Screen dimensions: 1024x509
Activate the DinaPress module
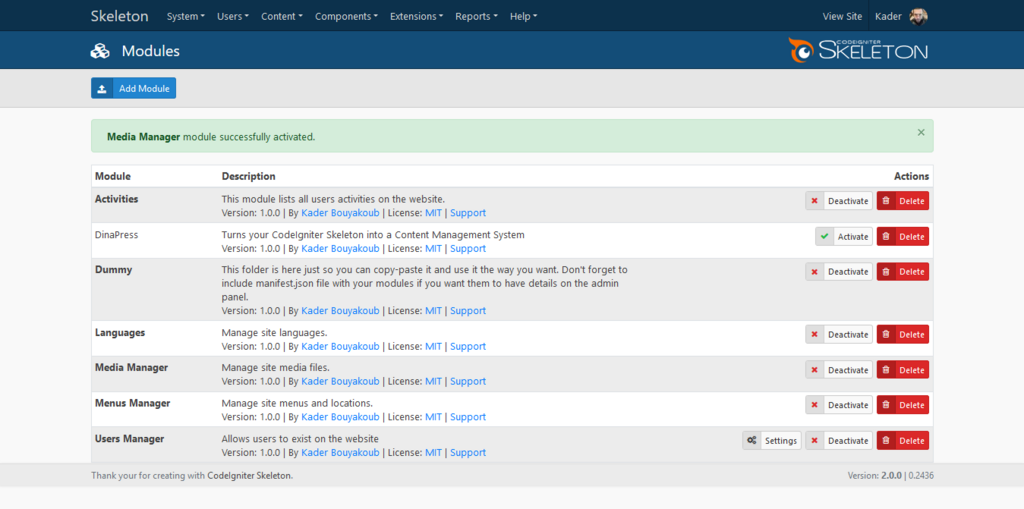(844, 237)
